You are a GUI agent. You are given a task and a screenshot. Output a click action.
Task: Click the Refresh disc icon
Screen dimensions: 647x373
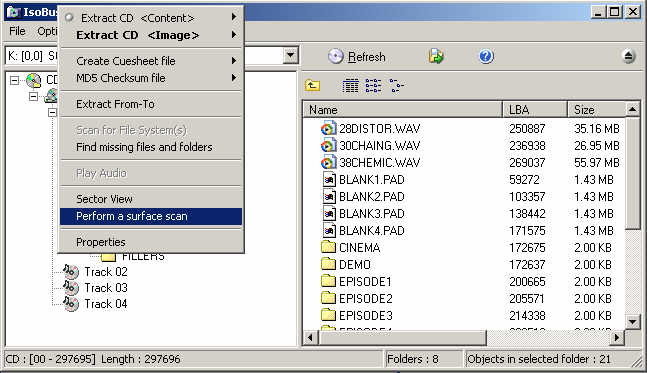(335, 57)
